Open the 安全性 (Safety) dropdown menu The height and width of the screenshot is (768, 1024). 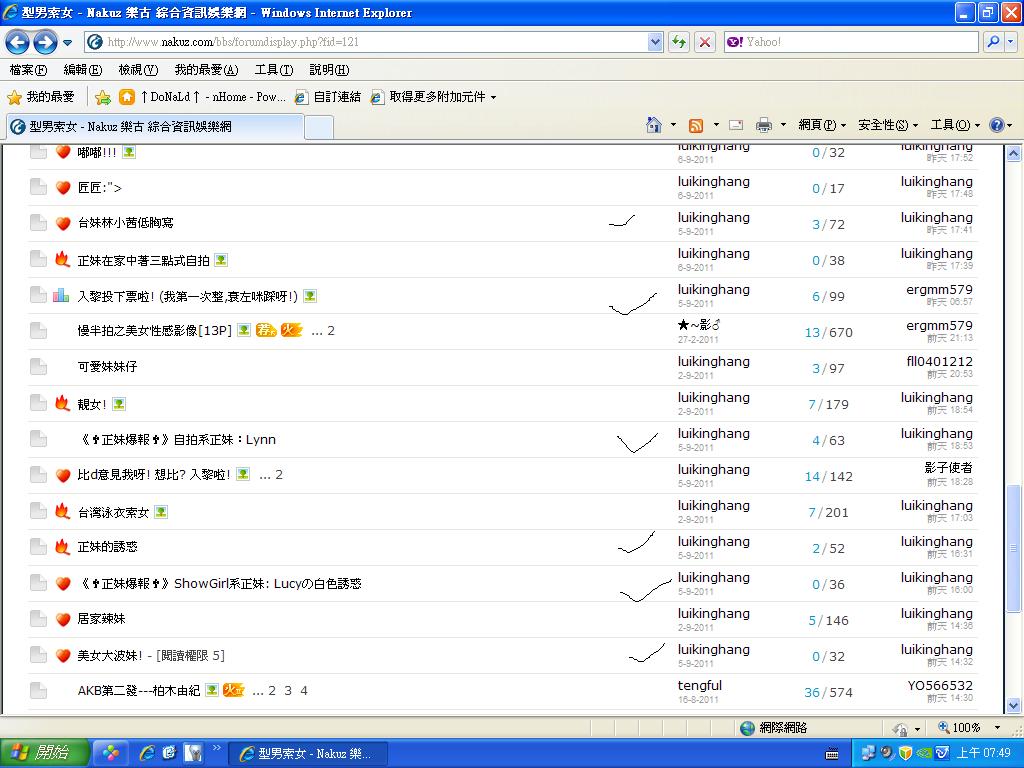(888, 125)
